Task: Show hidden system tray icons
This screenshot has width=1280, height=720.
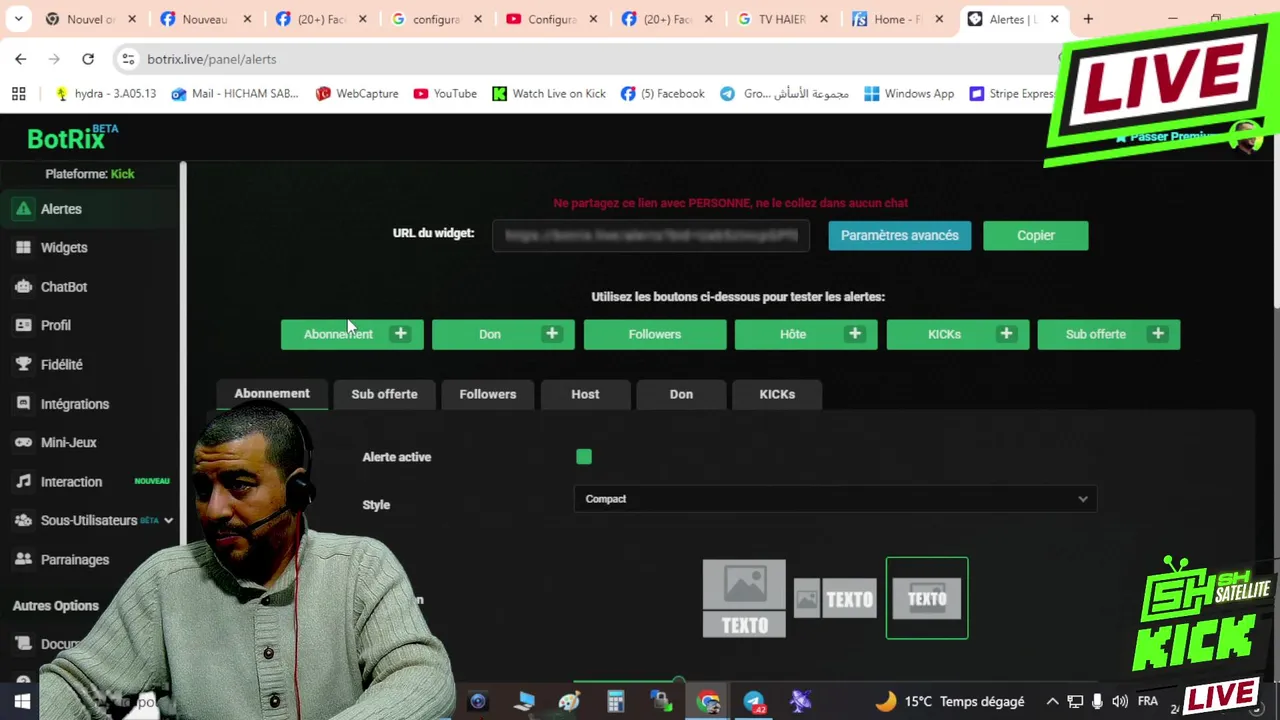Action: 1052,702
